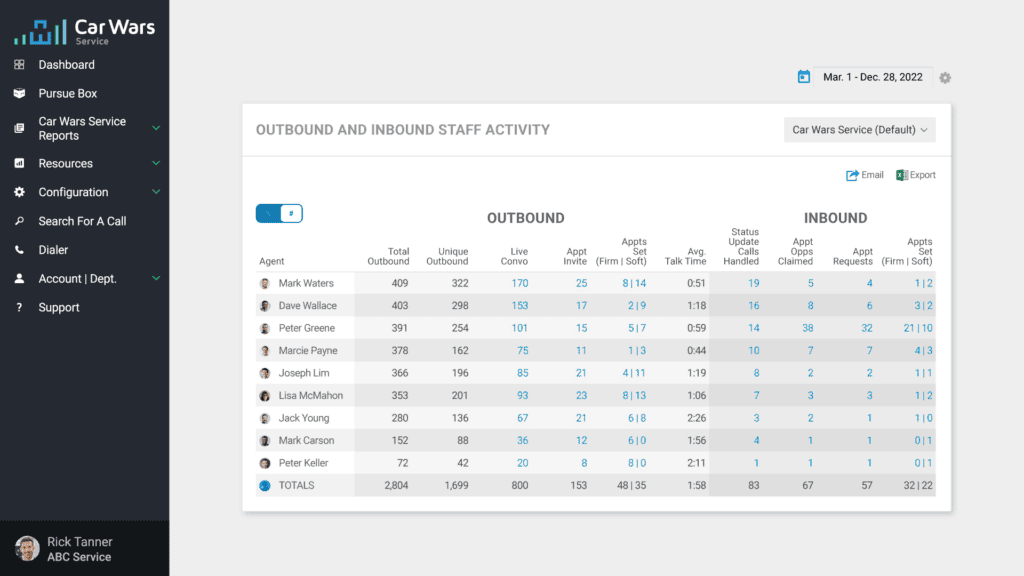Click the date range Mar. 1 - Dec. 28, 2022
This screenshot has width=1024, height=576.
coord(872,77)
